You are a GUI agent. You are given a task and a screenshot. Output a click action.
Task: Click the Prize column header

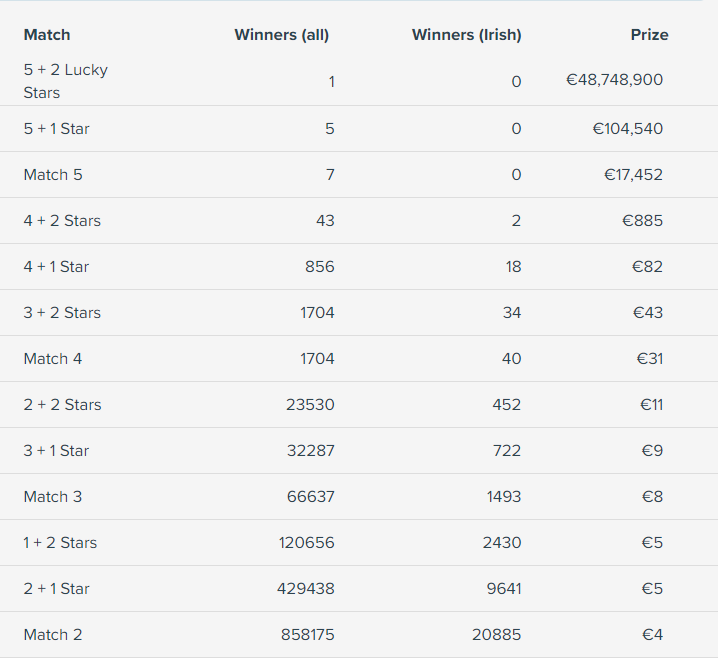click(649, 35)
